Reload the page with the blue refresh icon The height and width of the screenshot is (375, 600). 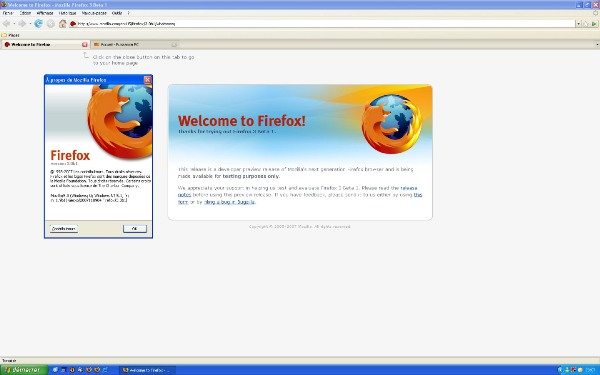(x=38, y=24)
